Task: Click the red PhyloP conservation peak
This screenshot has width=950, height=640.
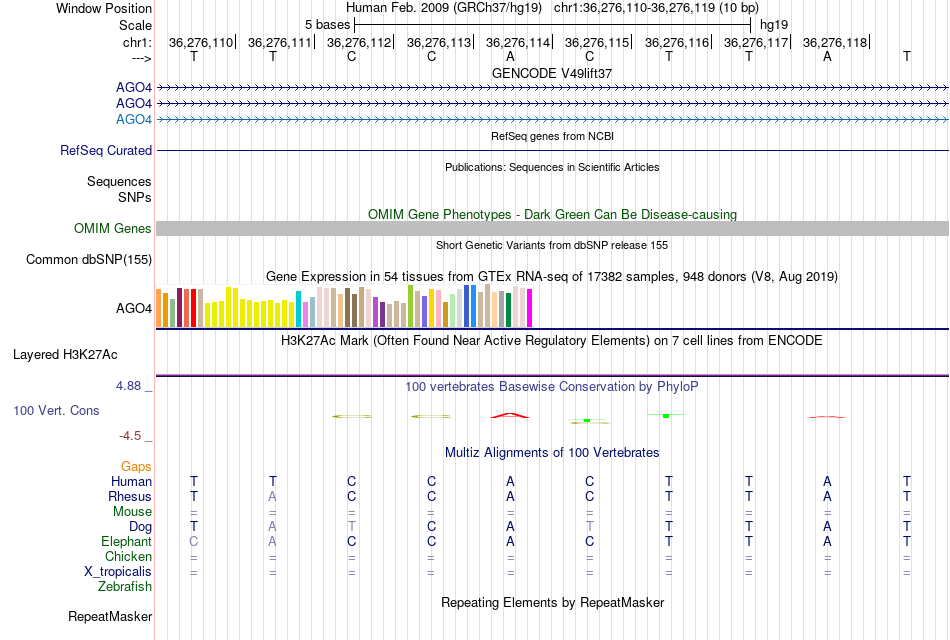Action: coord(510,415)
